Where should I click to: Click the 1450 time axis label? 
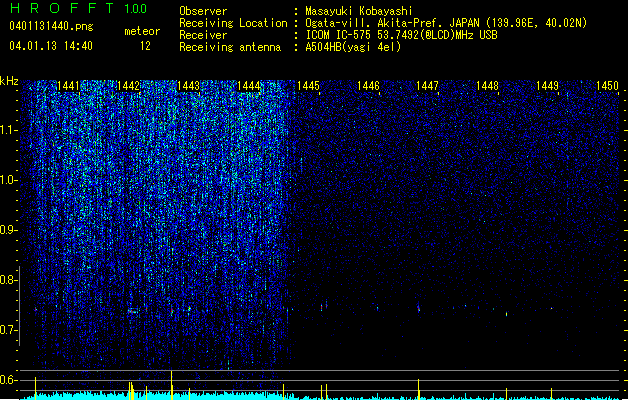[607, 86]
